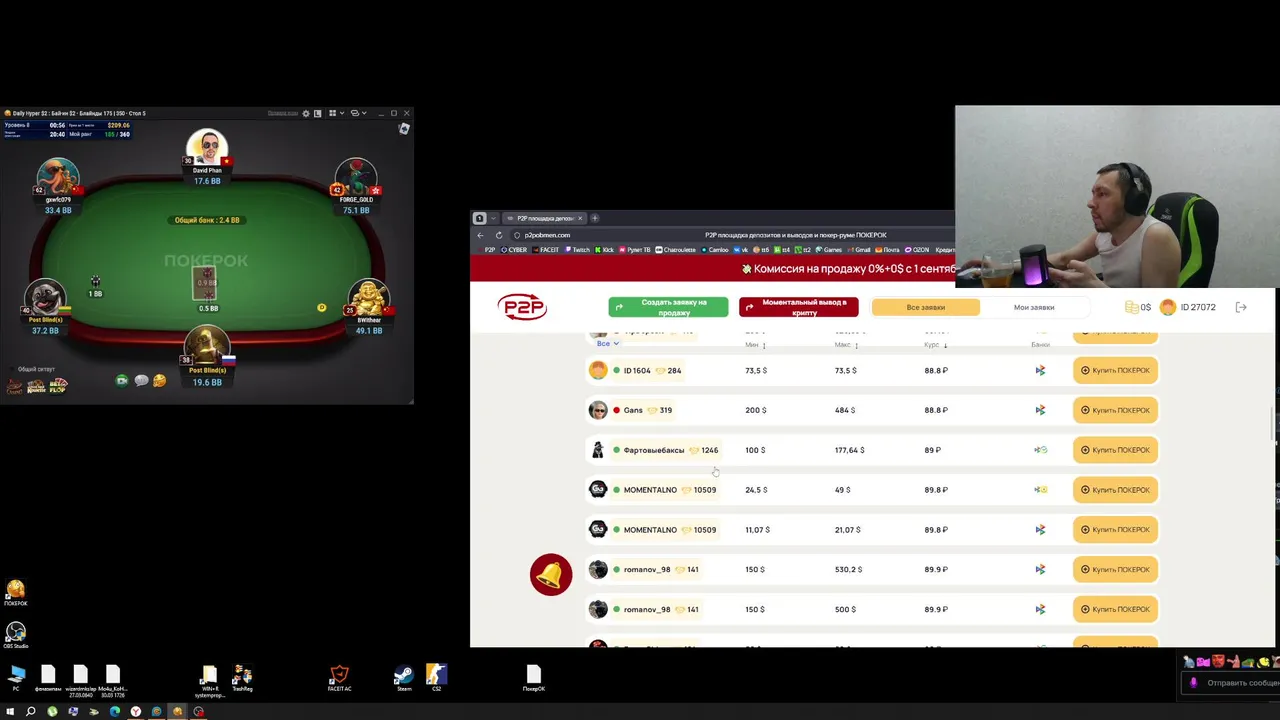1280x720 pixels.
Task: Open the taskbar search
Action: (31, 711)
